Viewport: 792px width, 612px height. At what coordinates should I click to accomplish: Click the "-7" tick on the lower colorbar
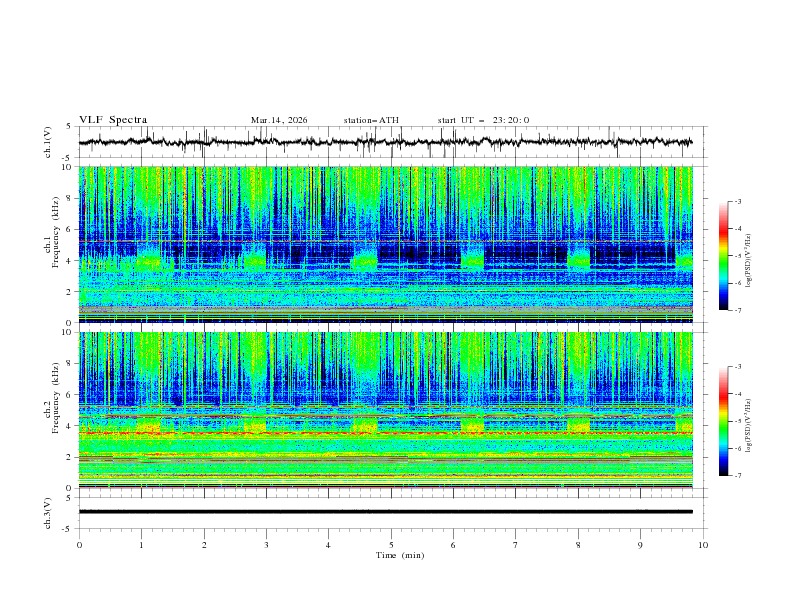click(x=737, y=476)
